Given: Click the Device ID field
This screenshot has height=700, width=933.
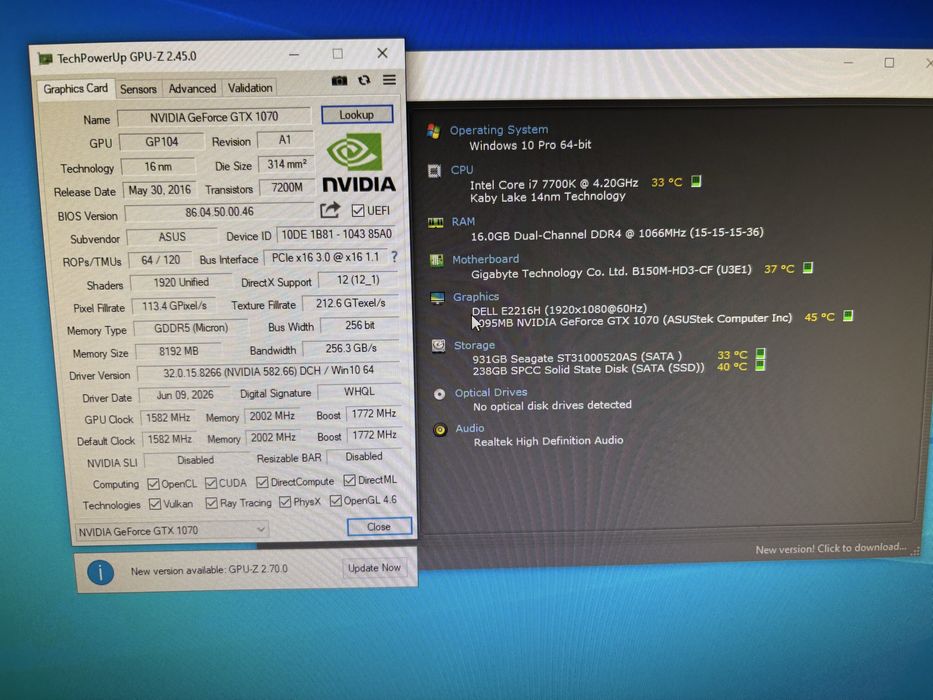Looking at the screenshot, I should pyautogui.click(x=336, y=235).
